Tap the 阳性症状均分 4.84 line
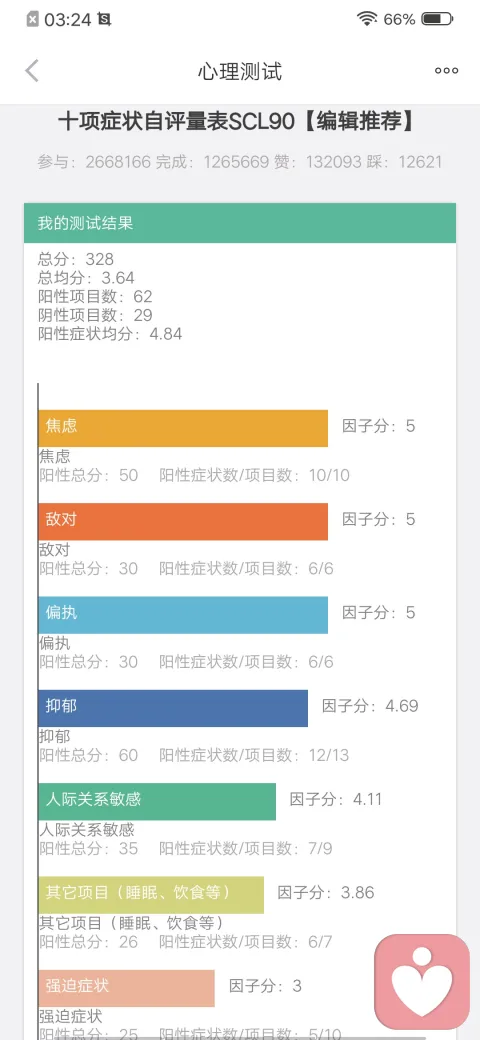Viewport: 480px width, 1040px height. (x=110, y=334)
